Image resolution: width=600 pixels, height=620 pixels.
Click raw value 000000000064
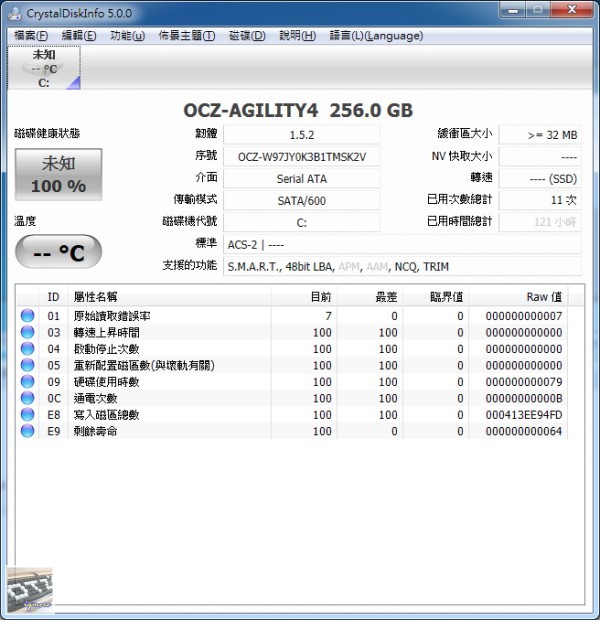(x=524, y=431)
